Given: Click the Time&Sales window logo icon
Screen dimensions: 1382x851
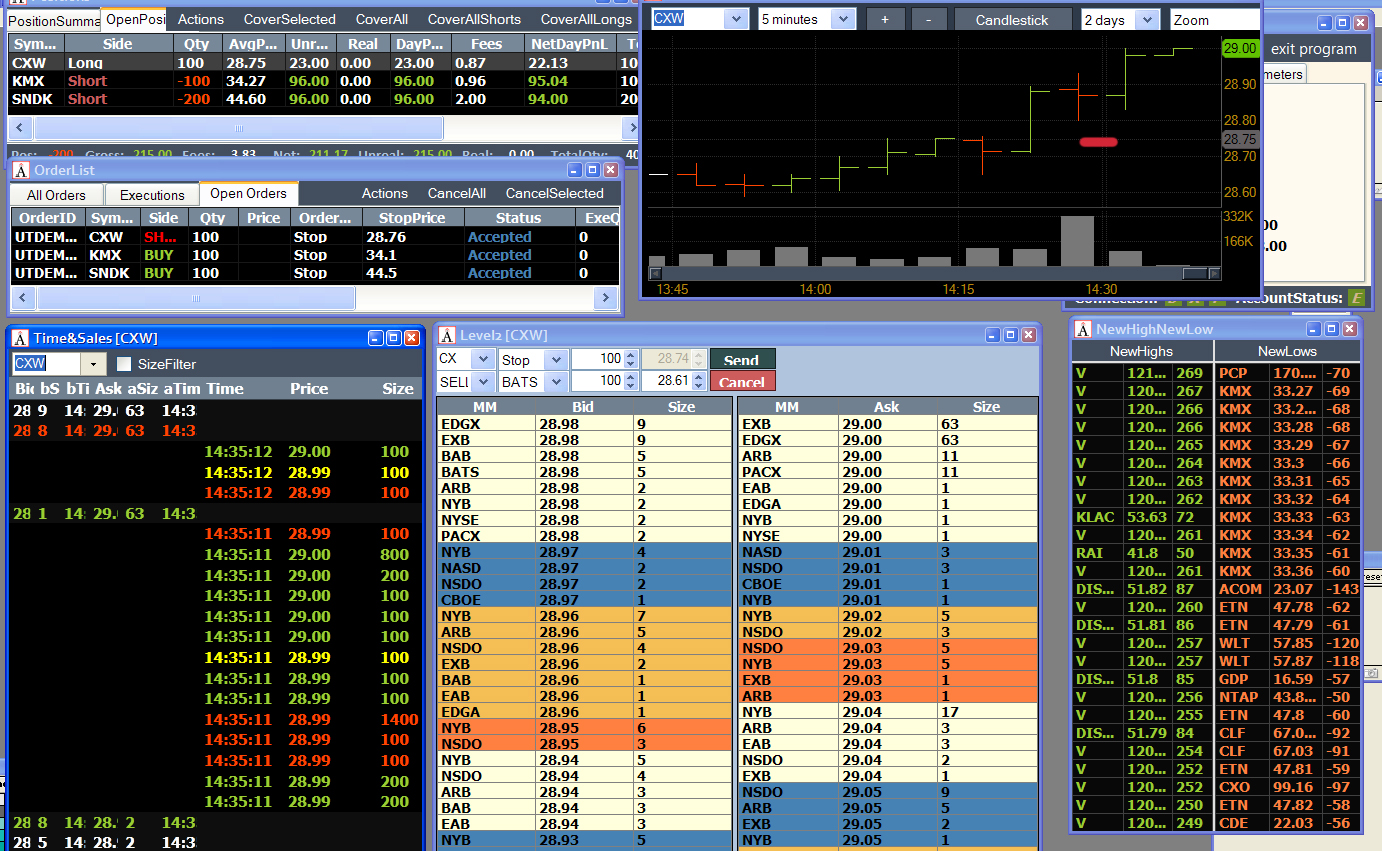Looking at the screenshot, I should click(21, 338).
